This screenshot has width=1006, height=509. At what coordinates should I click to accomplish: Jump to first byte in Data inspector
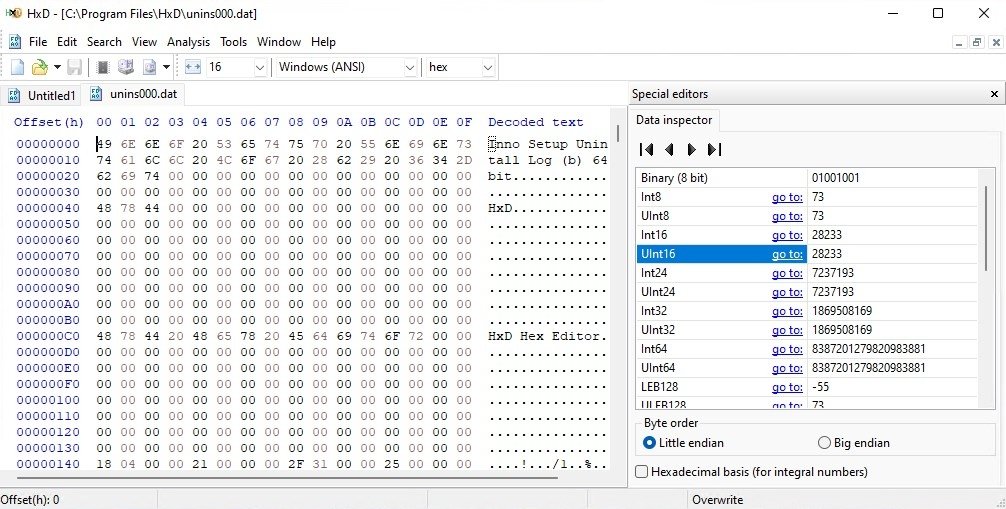pos(646,150)
